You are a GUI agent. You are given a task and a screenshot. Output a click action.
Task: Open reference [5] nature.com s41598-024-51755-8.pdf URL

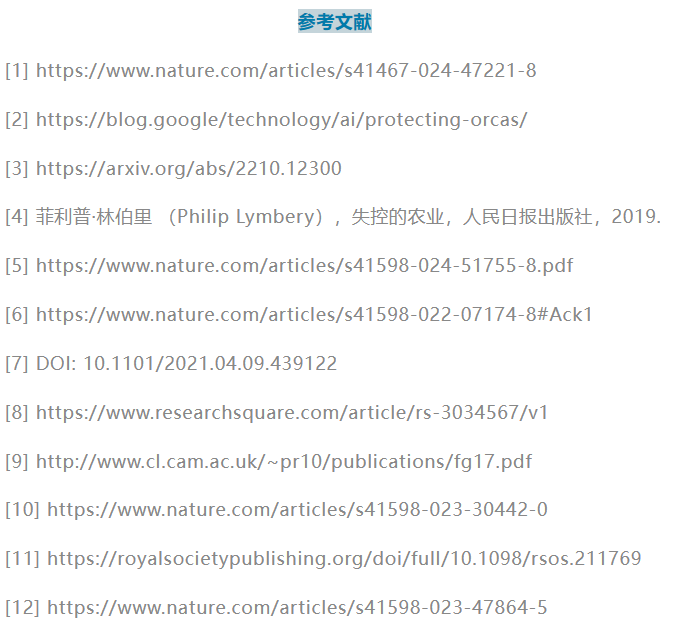tap(304, 266)
